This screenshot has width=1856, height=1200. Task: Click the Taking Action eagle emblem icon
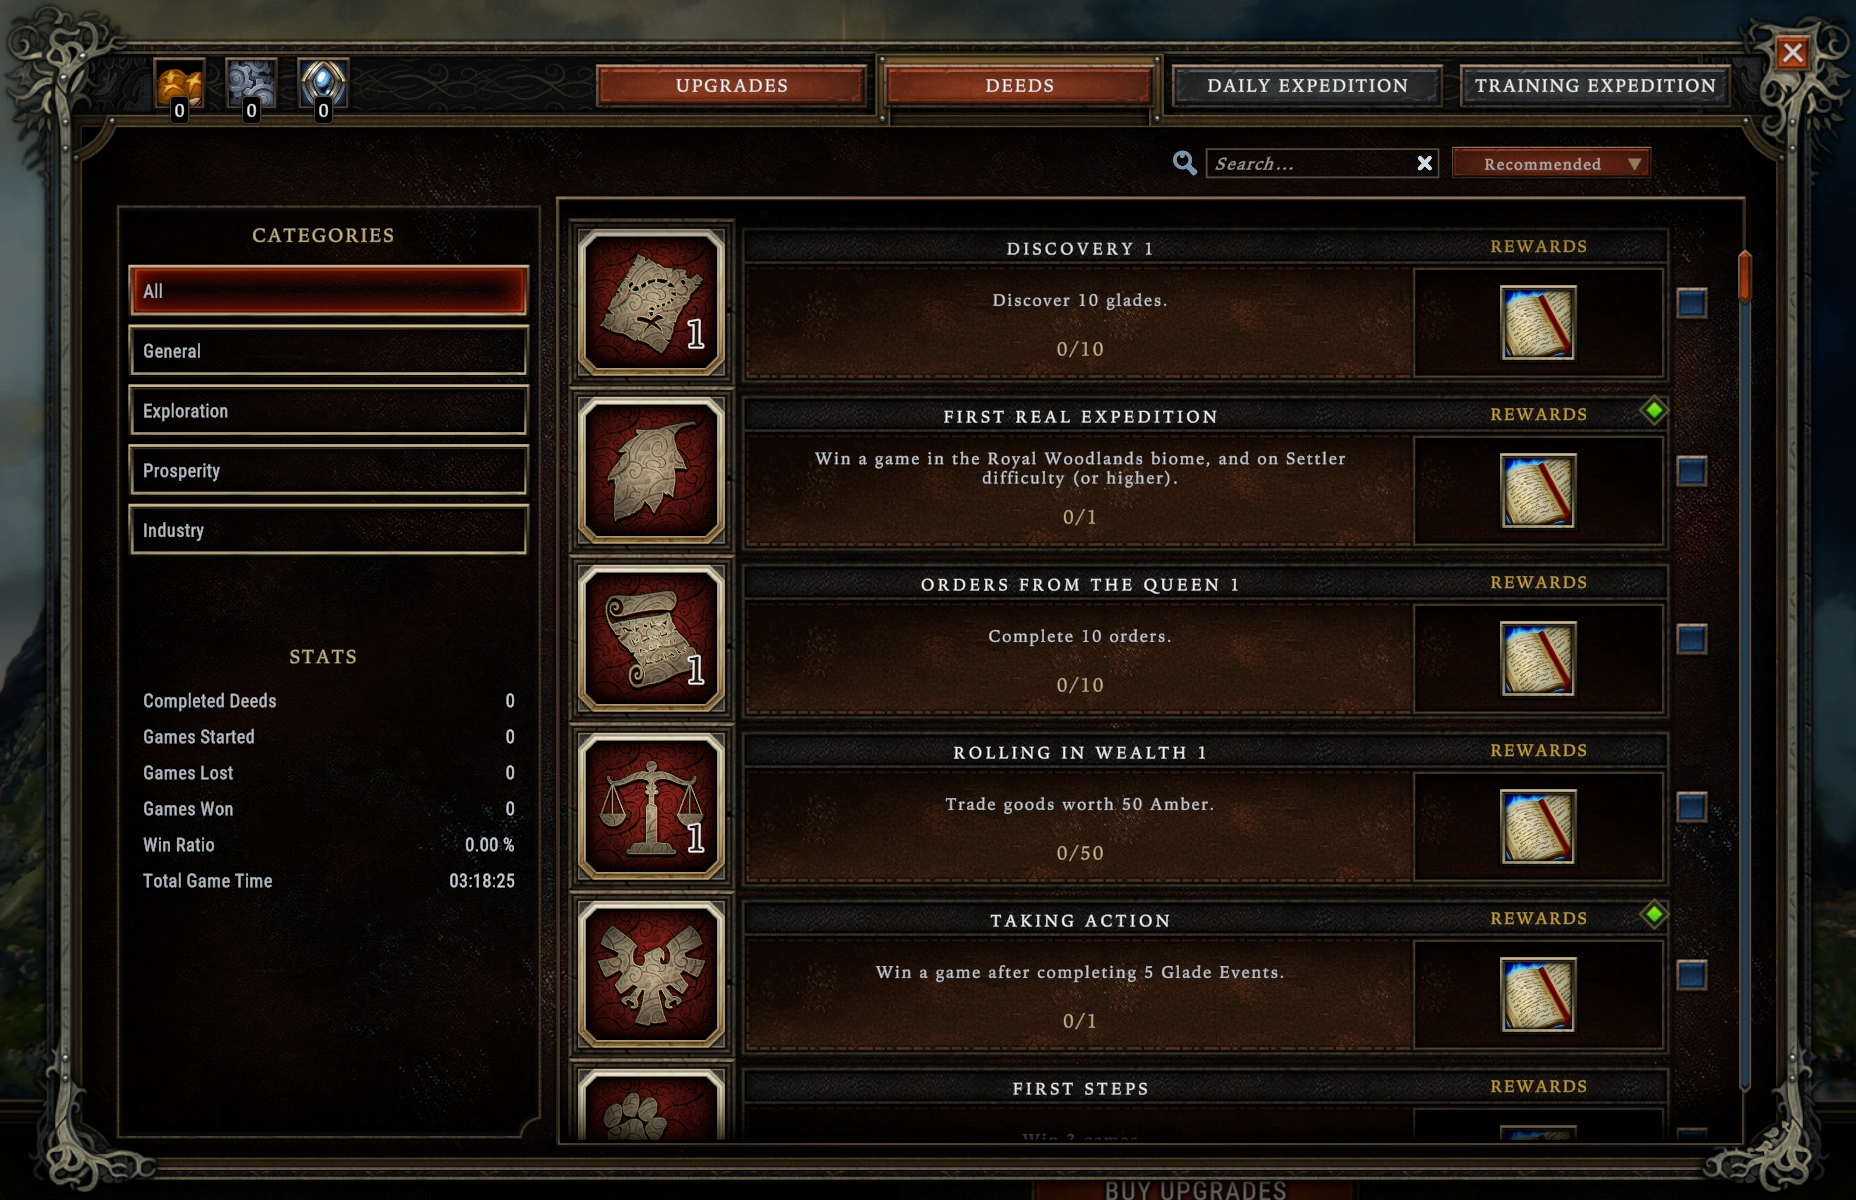coord(652,975)
